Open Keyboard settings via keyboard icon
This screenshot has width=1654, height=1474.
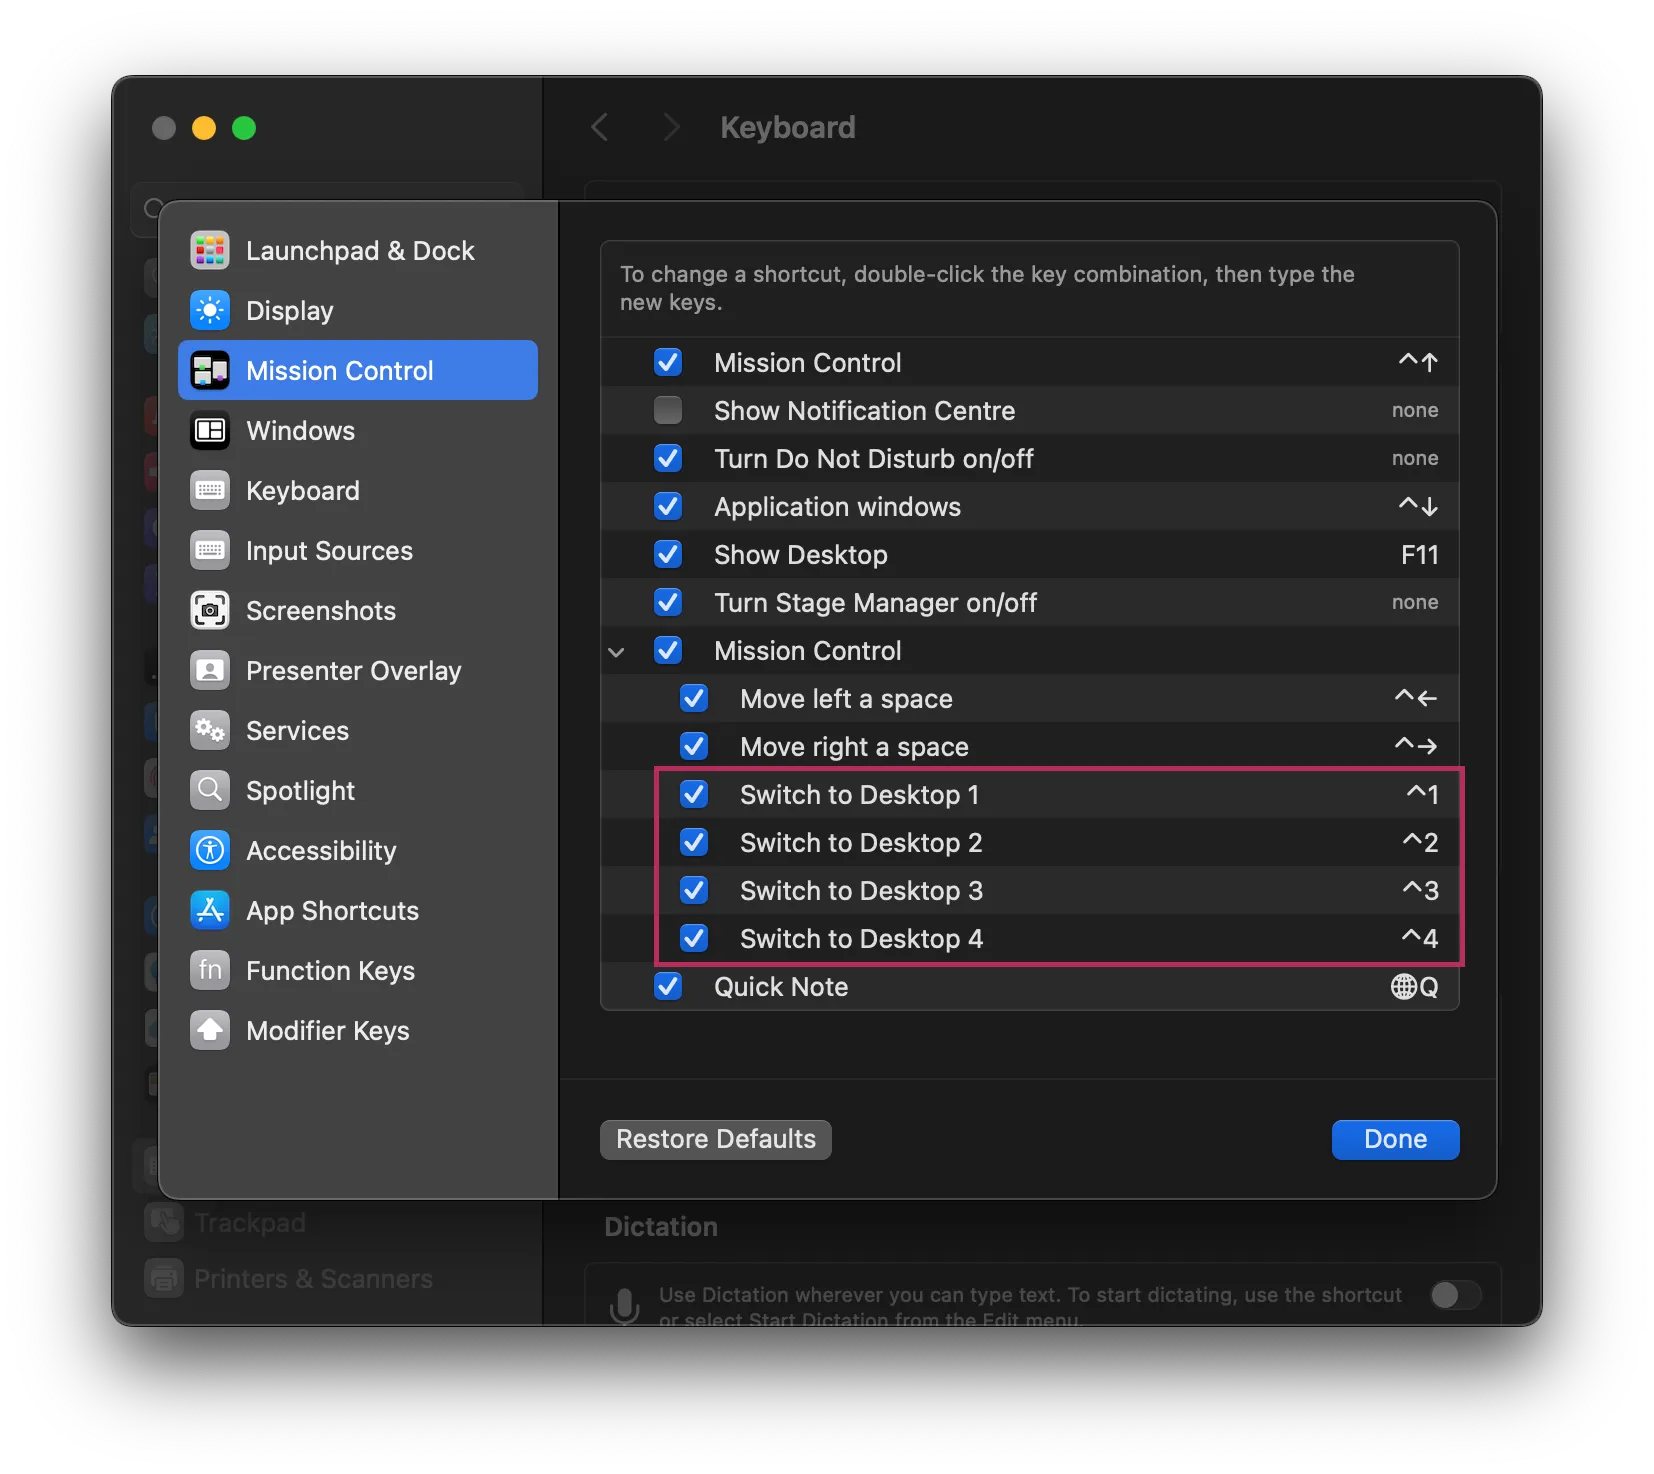[211, 490]
